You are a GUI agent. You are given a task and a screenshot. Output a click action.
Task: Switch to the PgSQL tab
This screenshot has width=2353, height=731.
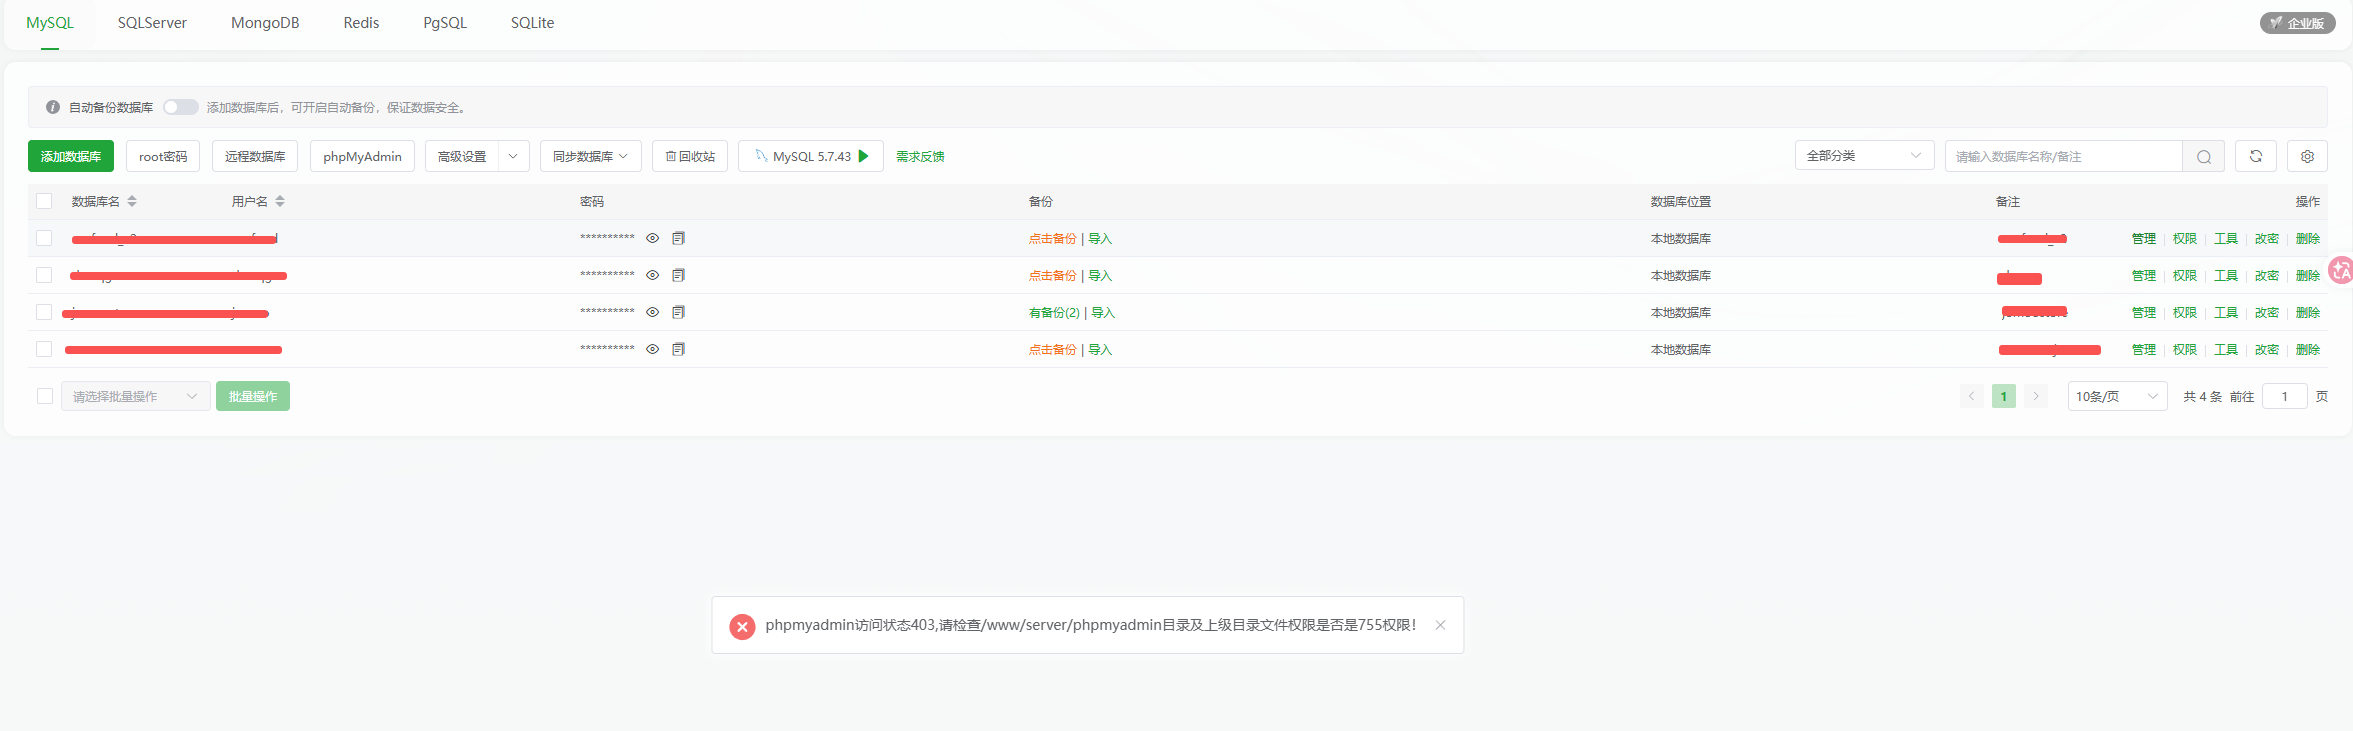pyautogui.click(x=445, y=23)
